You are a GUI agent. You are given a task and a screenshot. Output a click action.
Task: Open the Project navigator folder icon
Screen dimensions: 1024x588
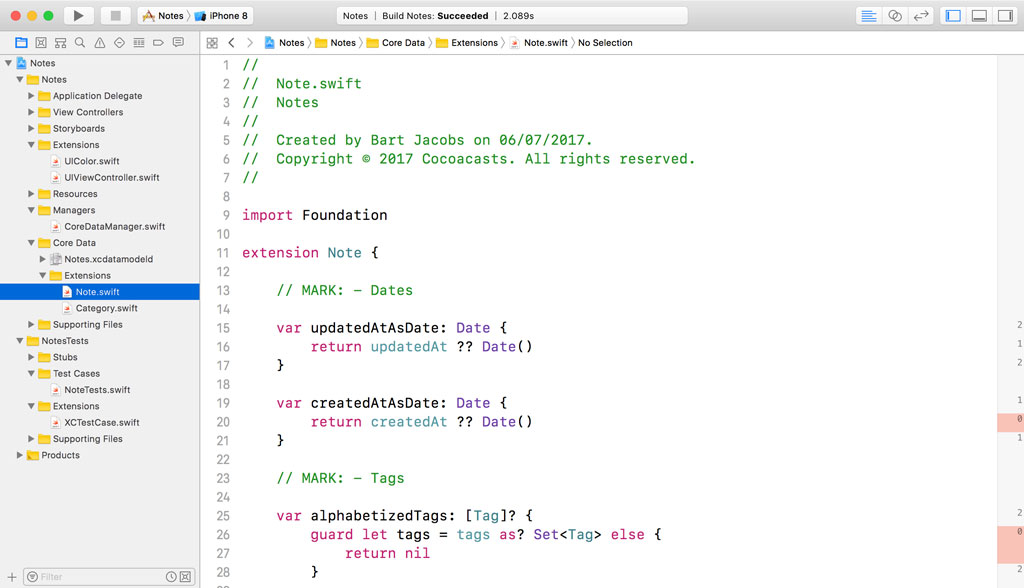[21, 42]
